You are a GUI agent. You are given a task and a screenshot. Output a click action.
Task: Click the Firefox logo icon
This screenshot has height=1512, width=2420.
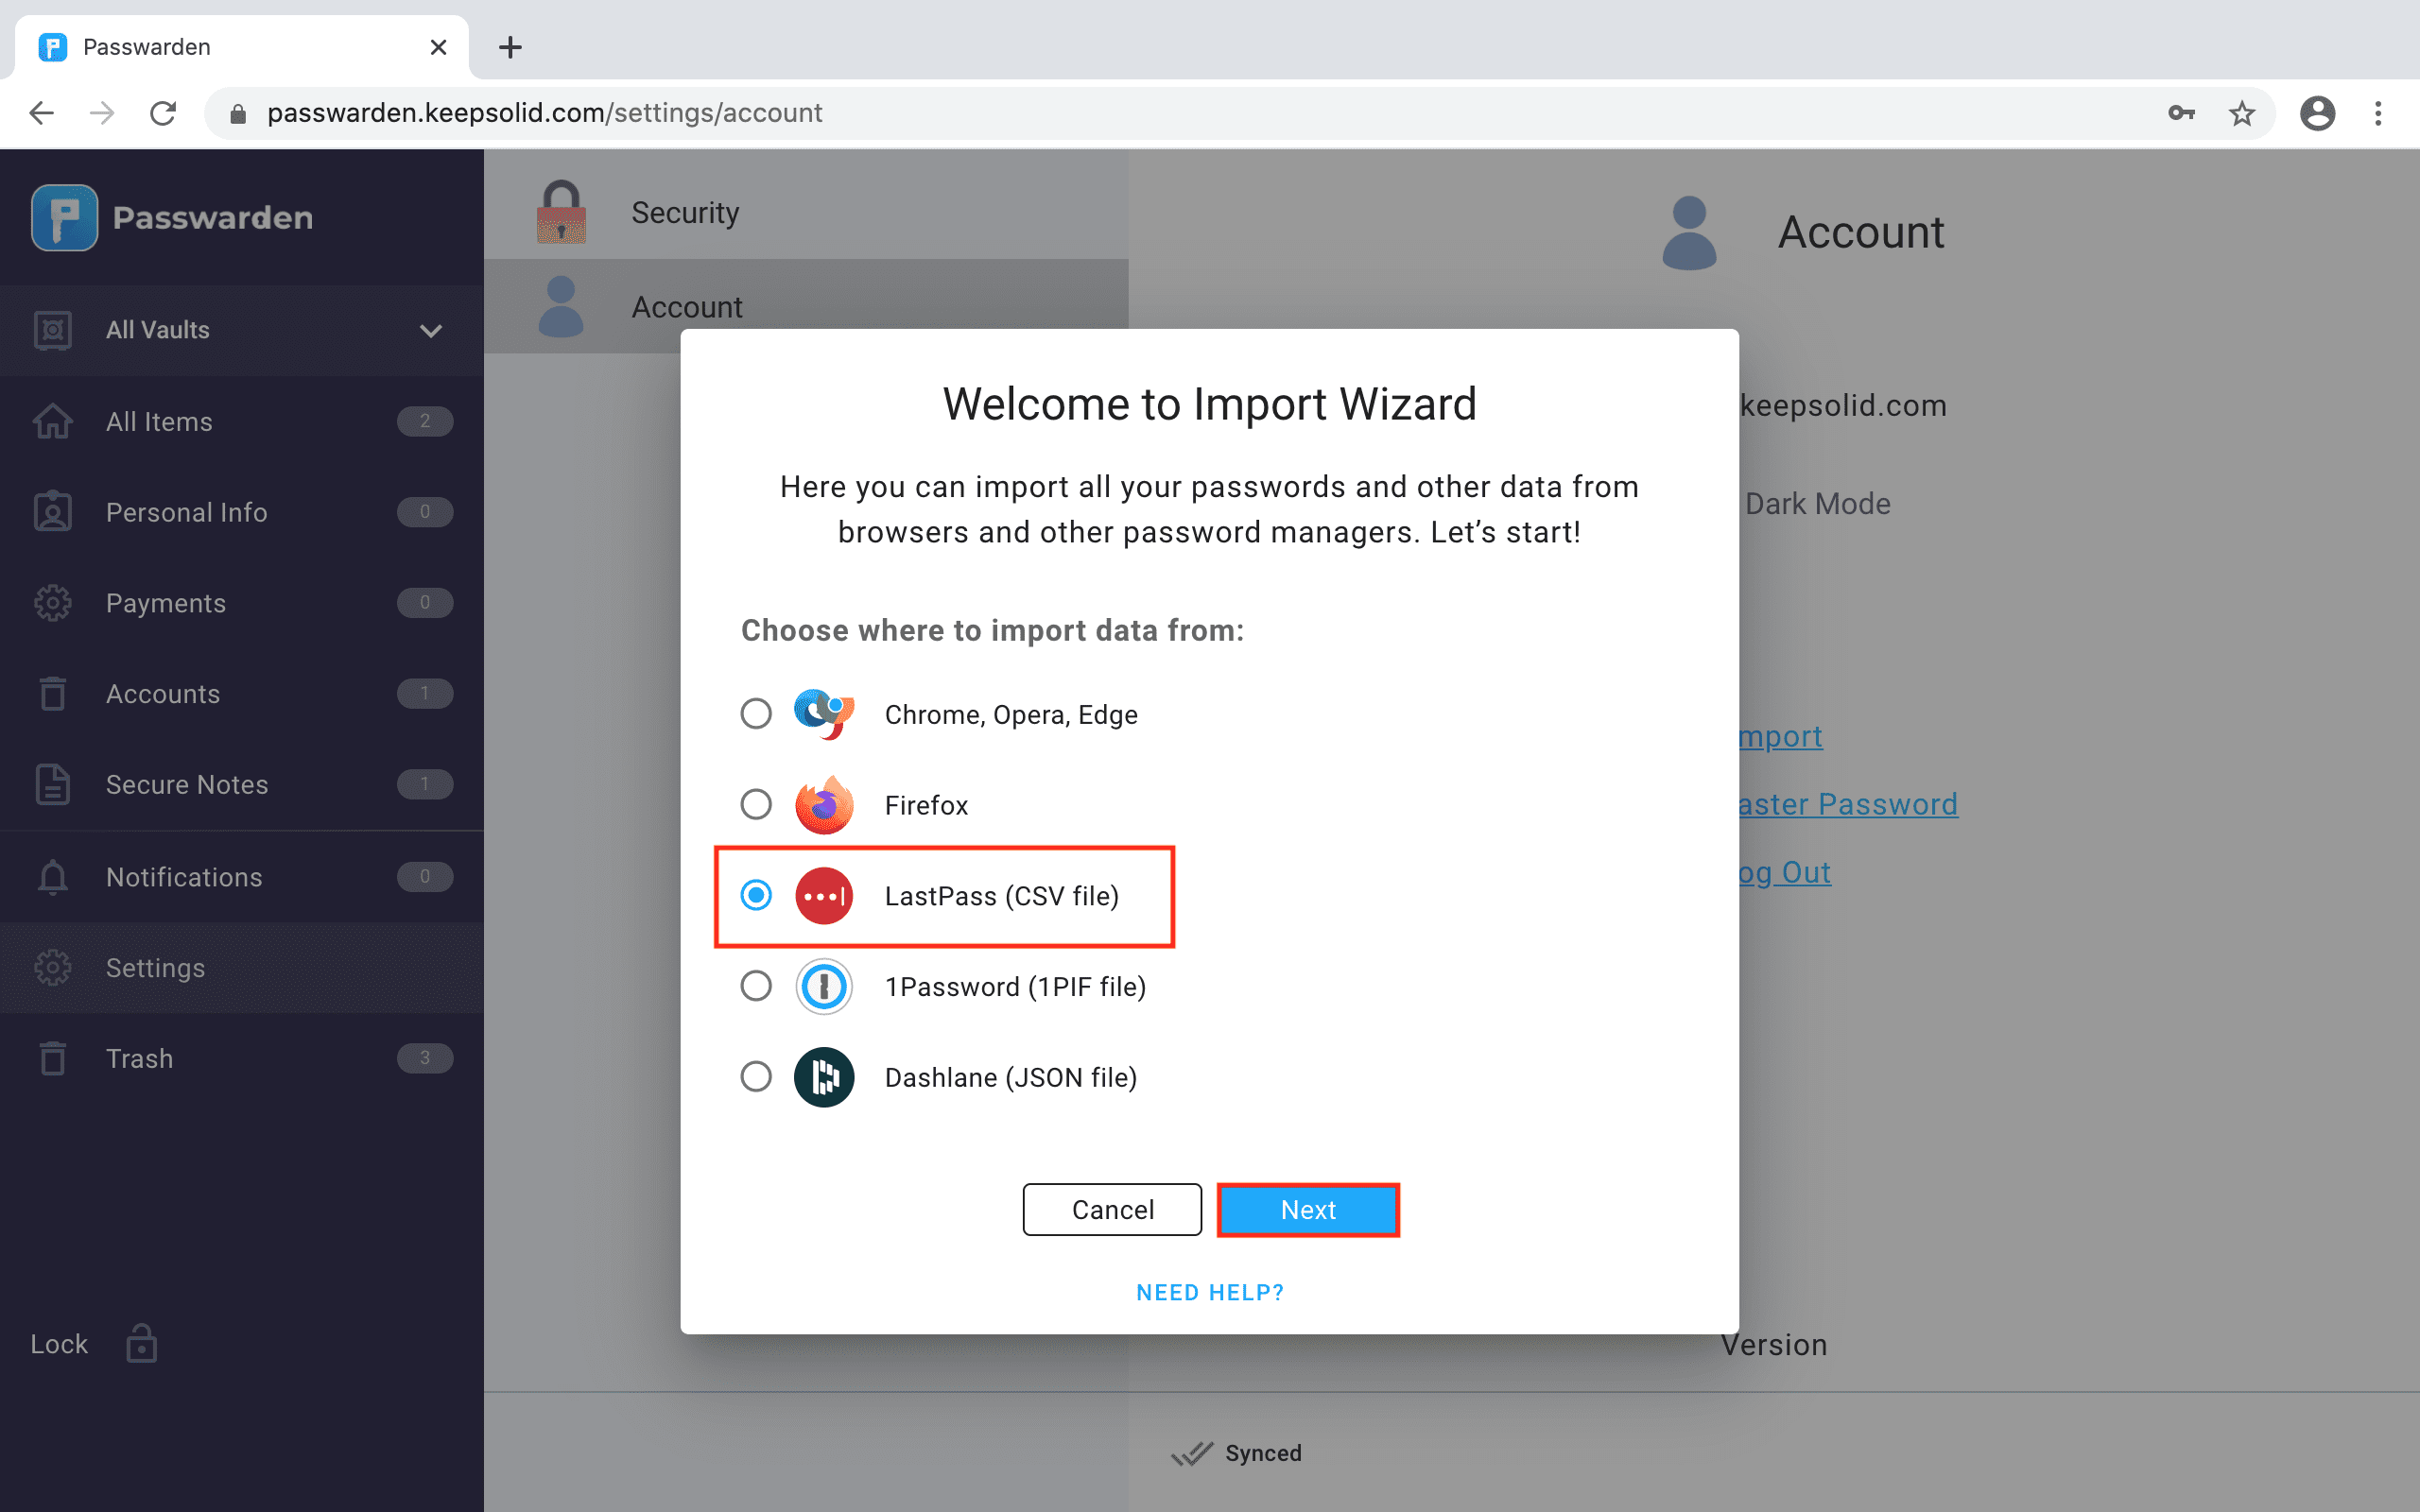point(823,805)
